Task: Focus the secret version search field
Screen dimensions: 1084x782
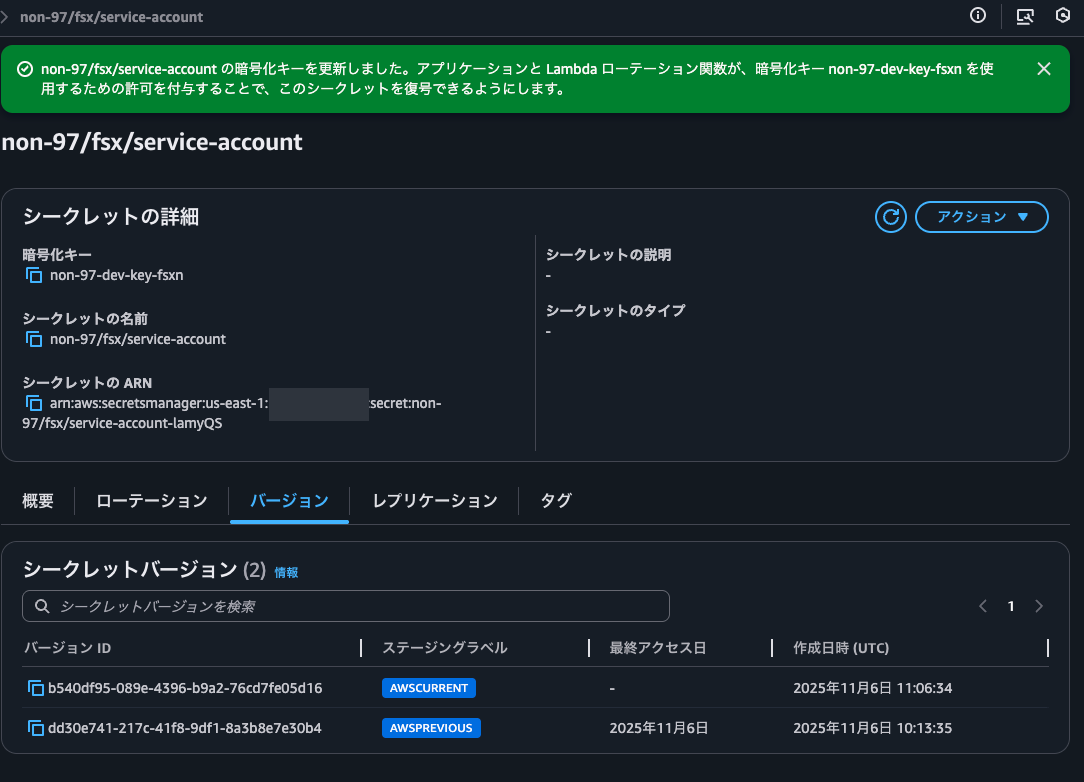Action: tap(346, 606)
